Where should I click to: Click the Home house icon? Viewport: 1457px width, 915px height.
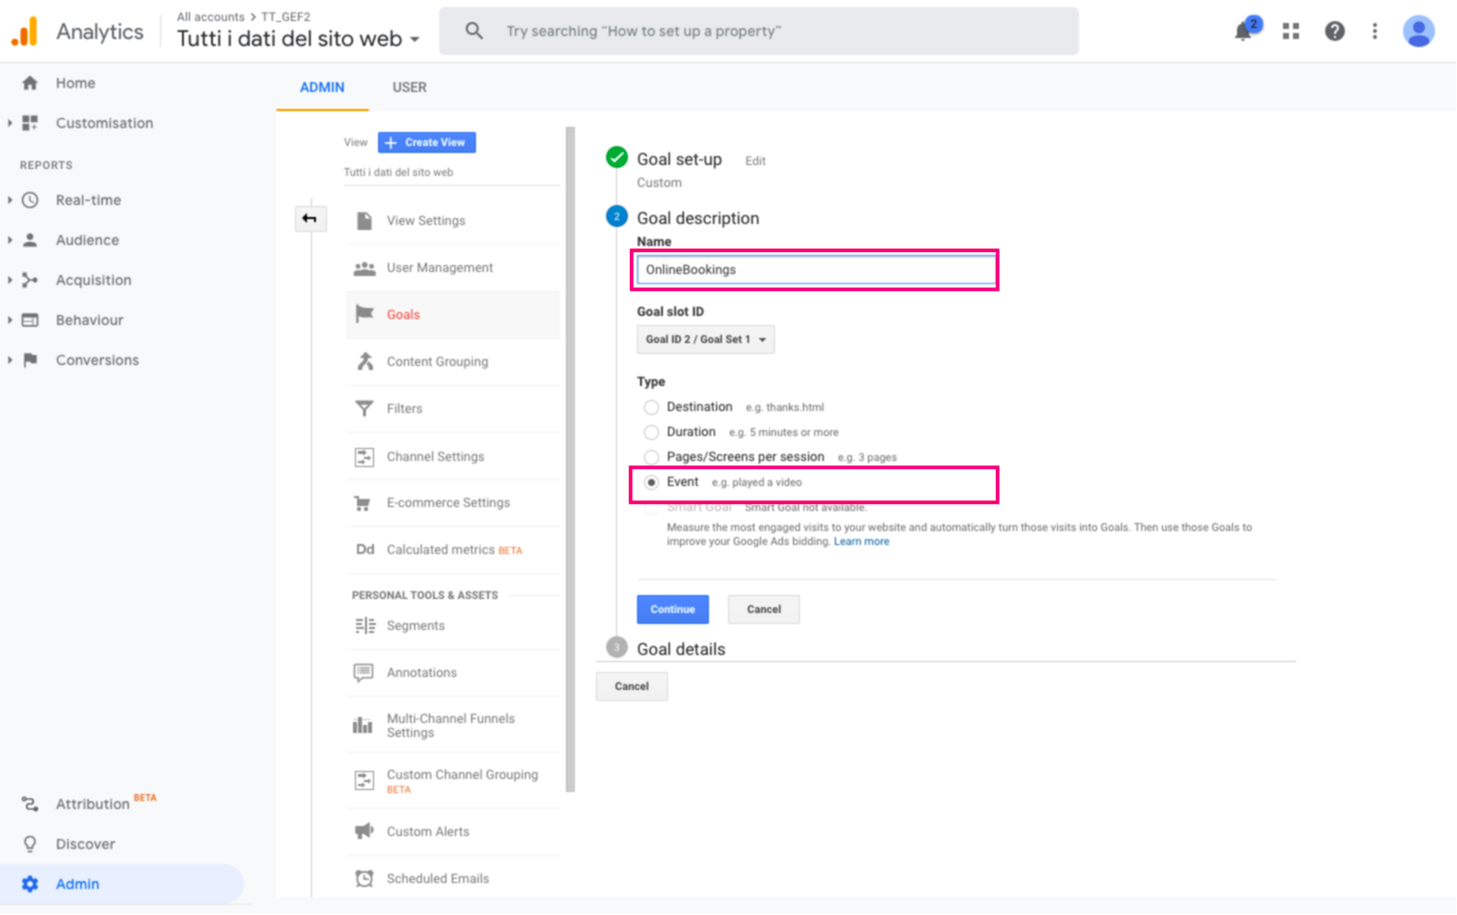(30, 83)
